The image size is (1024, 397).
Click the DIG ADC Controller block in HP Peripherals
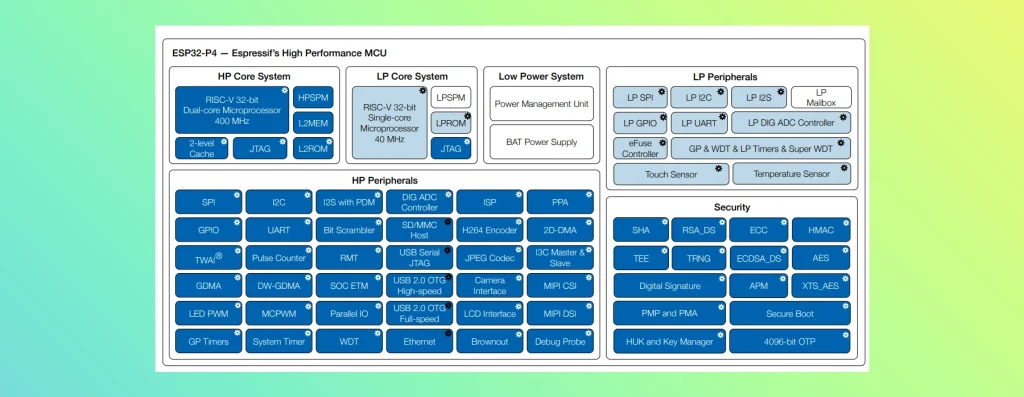[419, 202]
